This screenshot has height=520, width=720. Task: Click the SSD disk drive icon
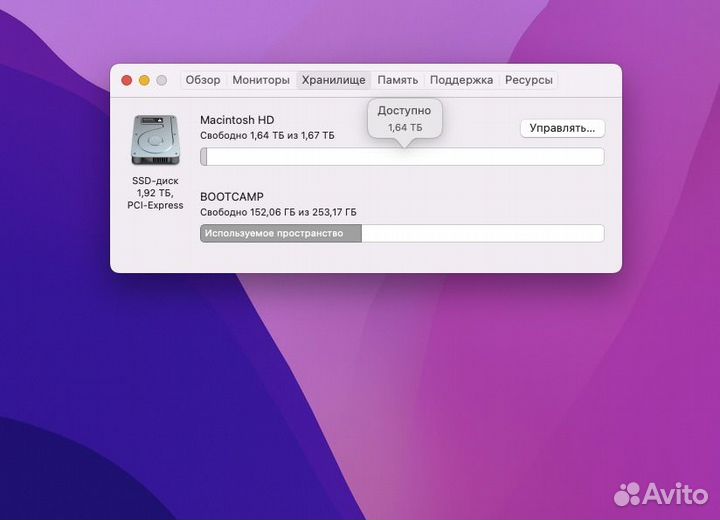155,140
